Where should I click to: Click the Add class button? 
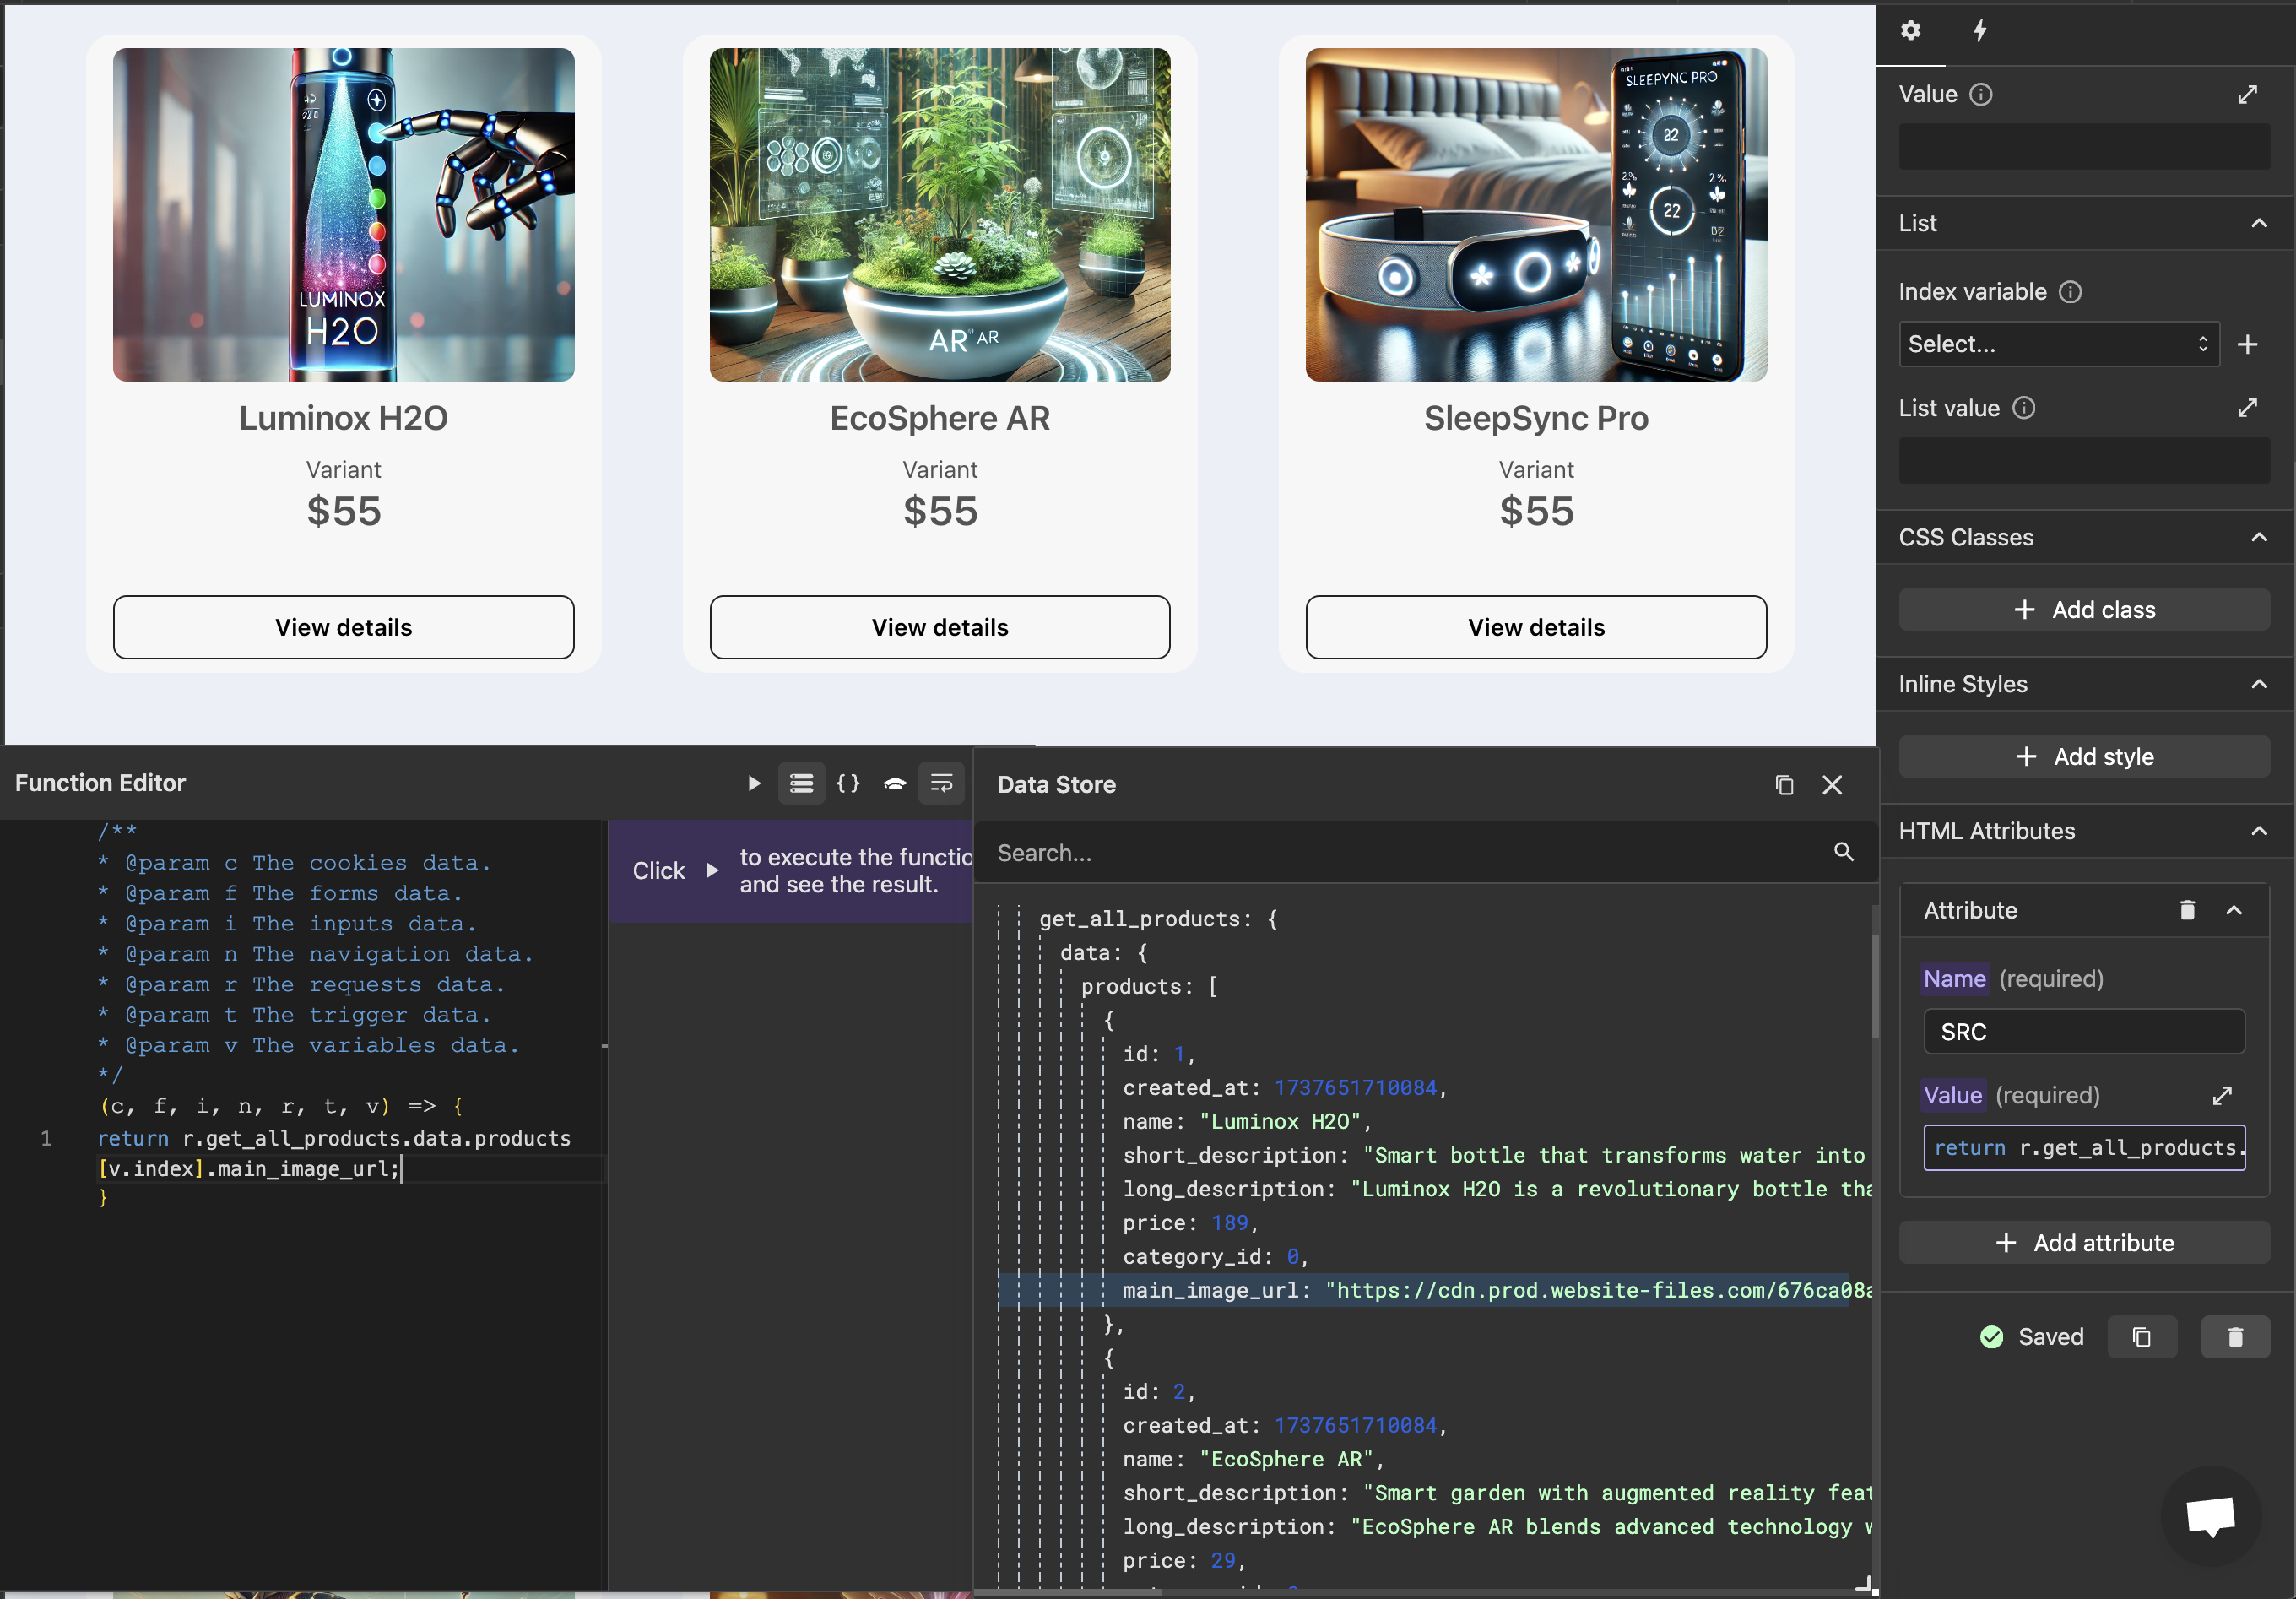click(2084, 609)
